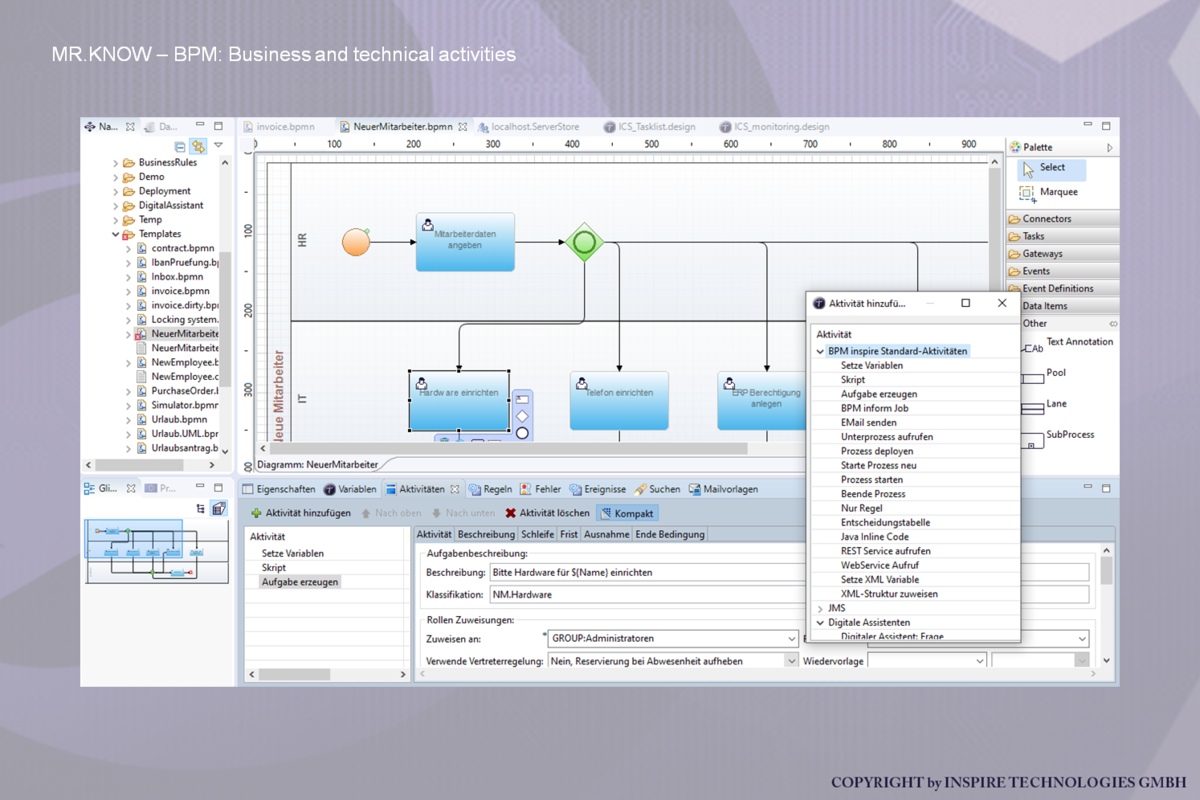The image size is (1200, 800).
Task: Open the Connectors palette drawer
Action: (x=1062, y=219)
